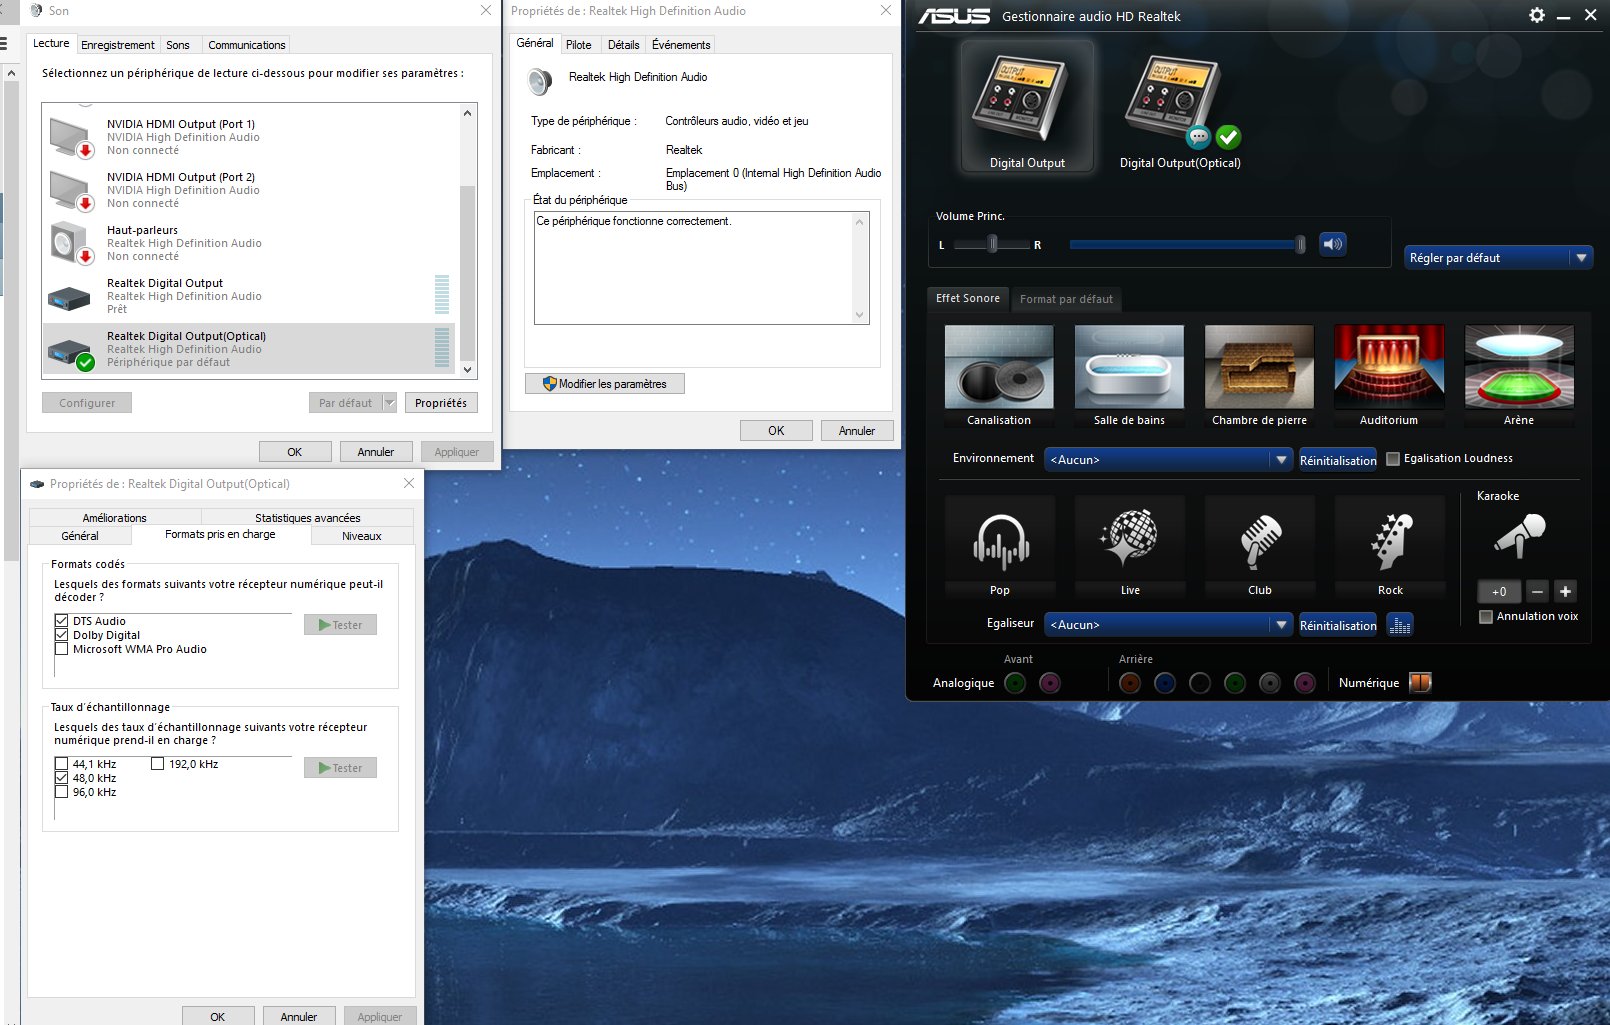The height and width of the screenshot is (1025, 1610).
Task: Mute volume with the speaker button
Action: pos(1333,244)
